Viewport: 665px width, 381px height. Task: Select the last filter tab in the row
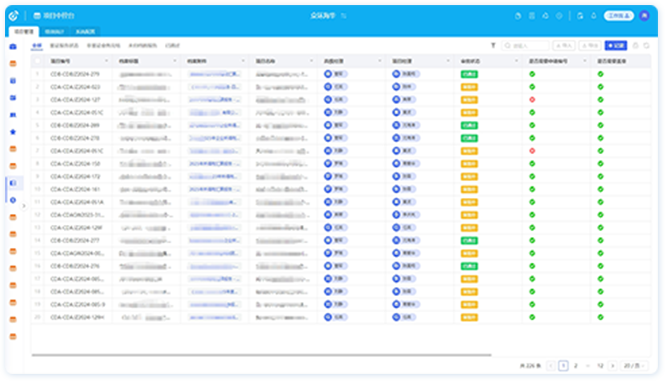tap(172, 45)
